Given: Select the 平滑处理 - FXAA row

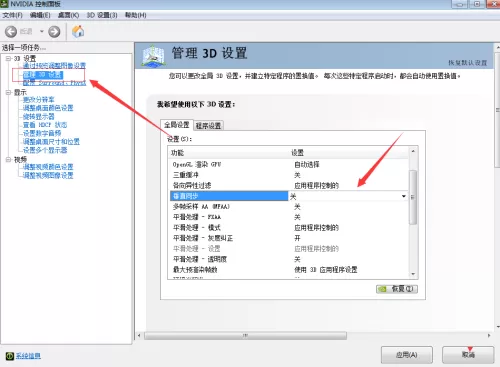Looking at the screenshot, I should (289, 217).
